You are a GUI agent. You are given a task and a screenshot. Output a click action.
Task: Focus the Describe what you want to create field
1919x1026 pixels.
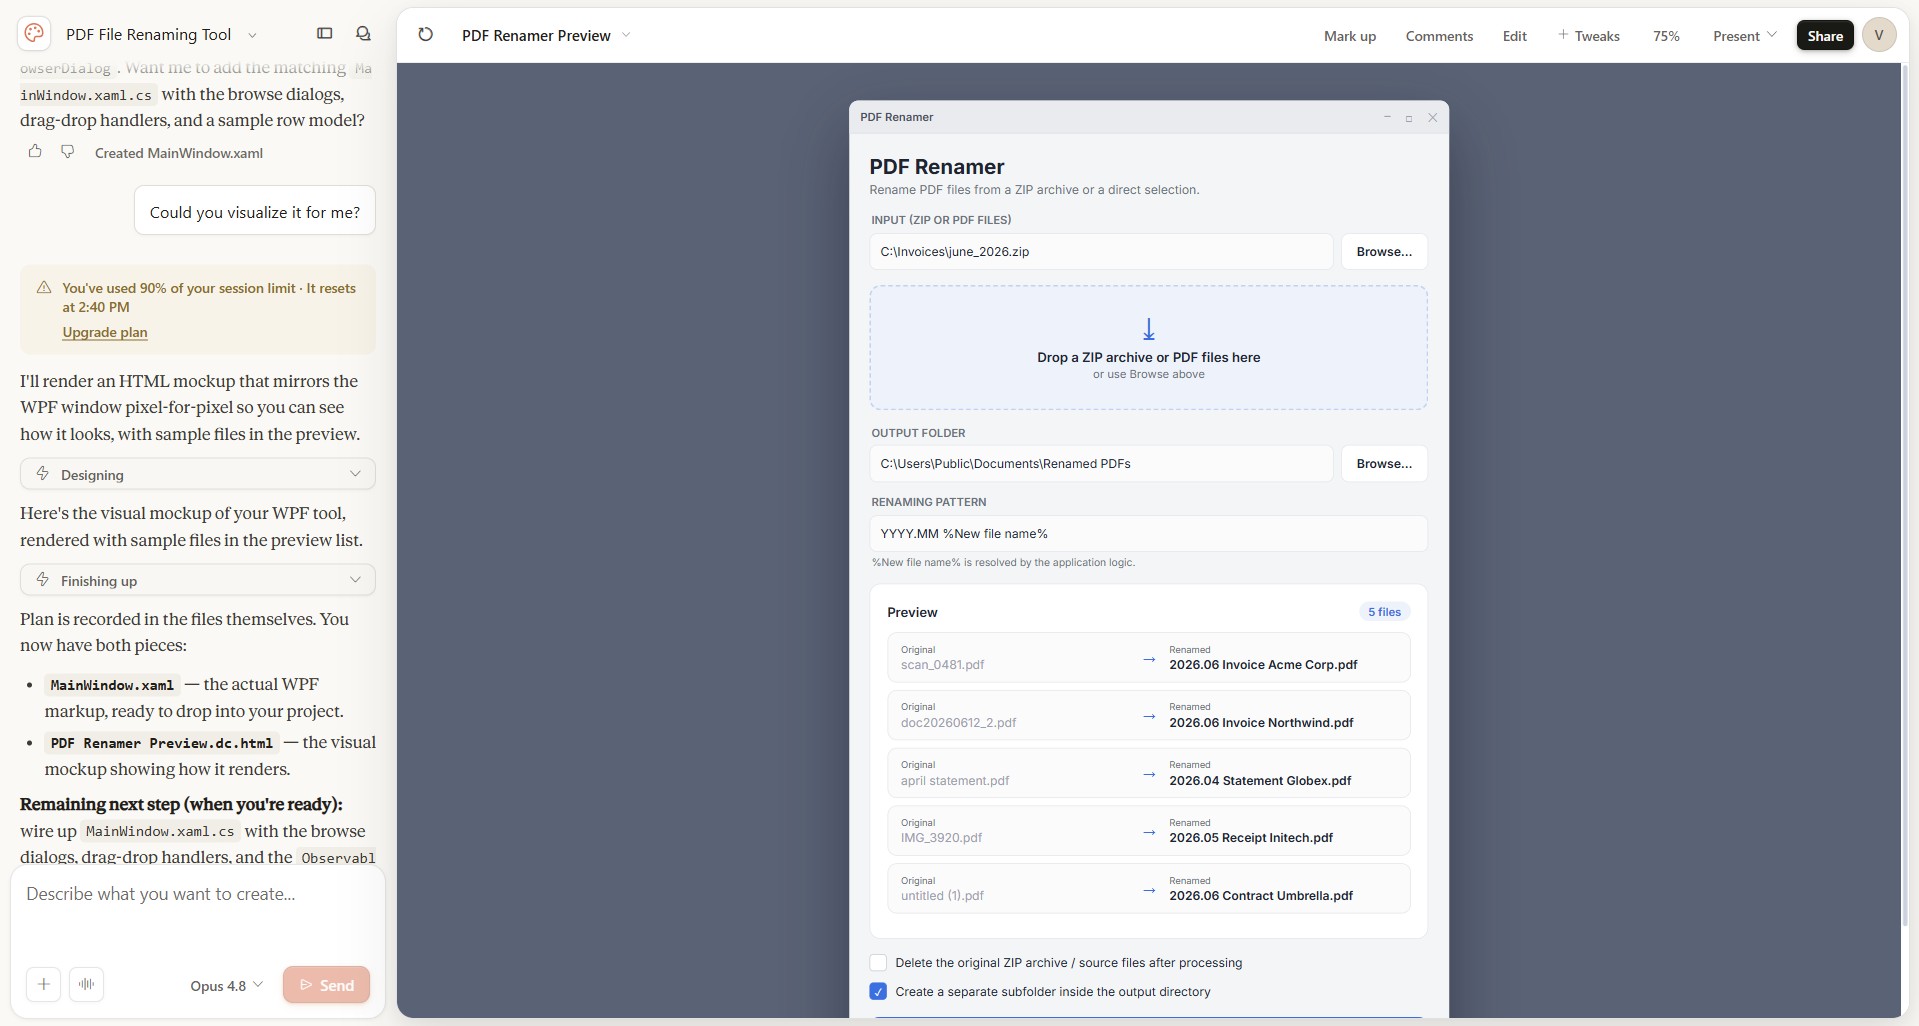(x=198, y=895)
